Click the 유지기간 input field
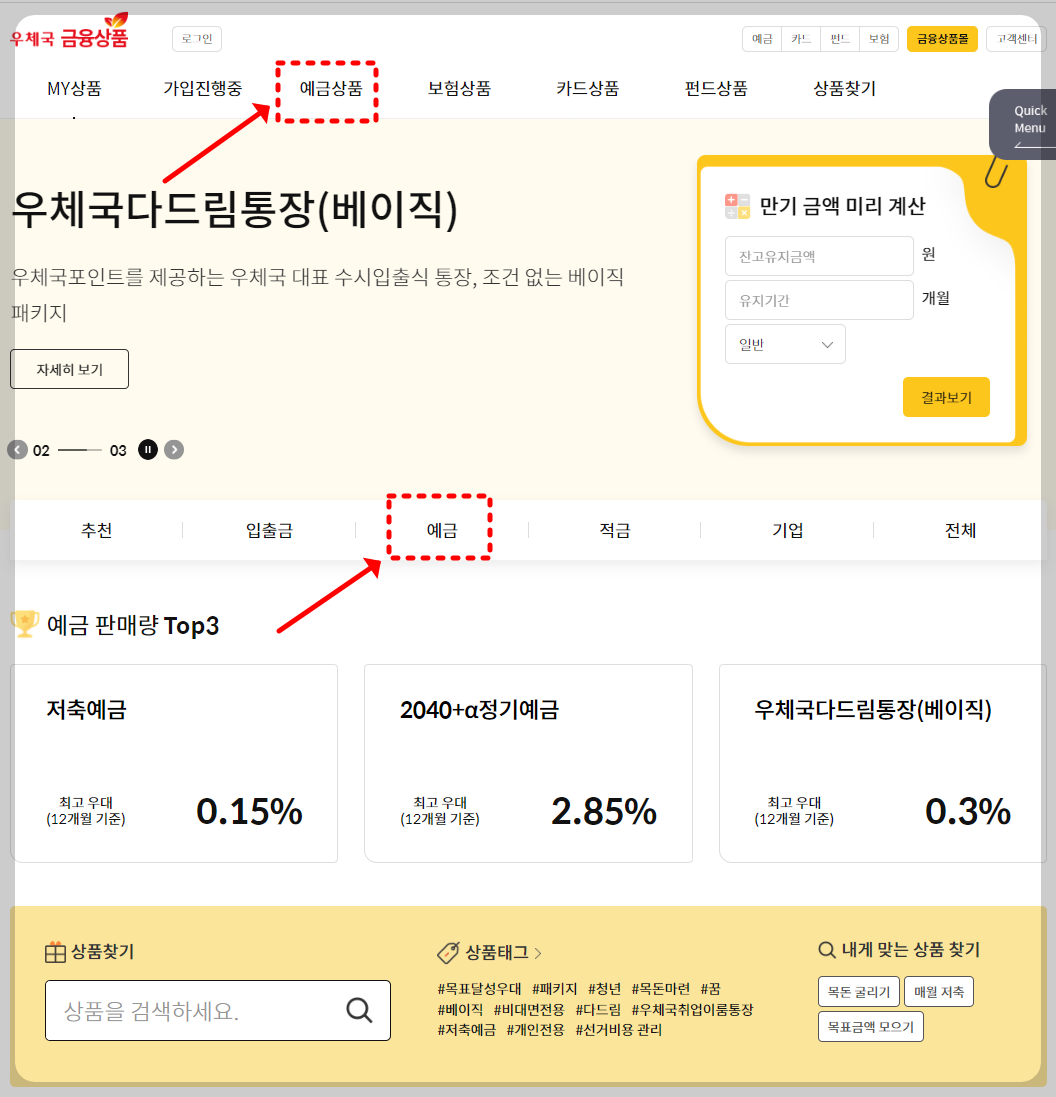The image size is (1056, 1097). click(x=819, y=300)
